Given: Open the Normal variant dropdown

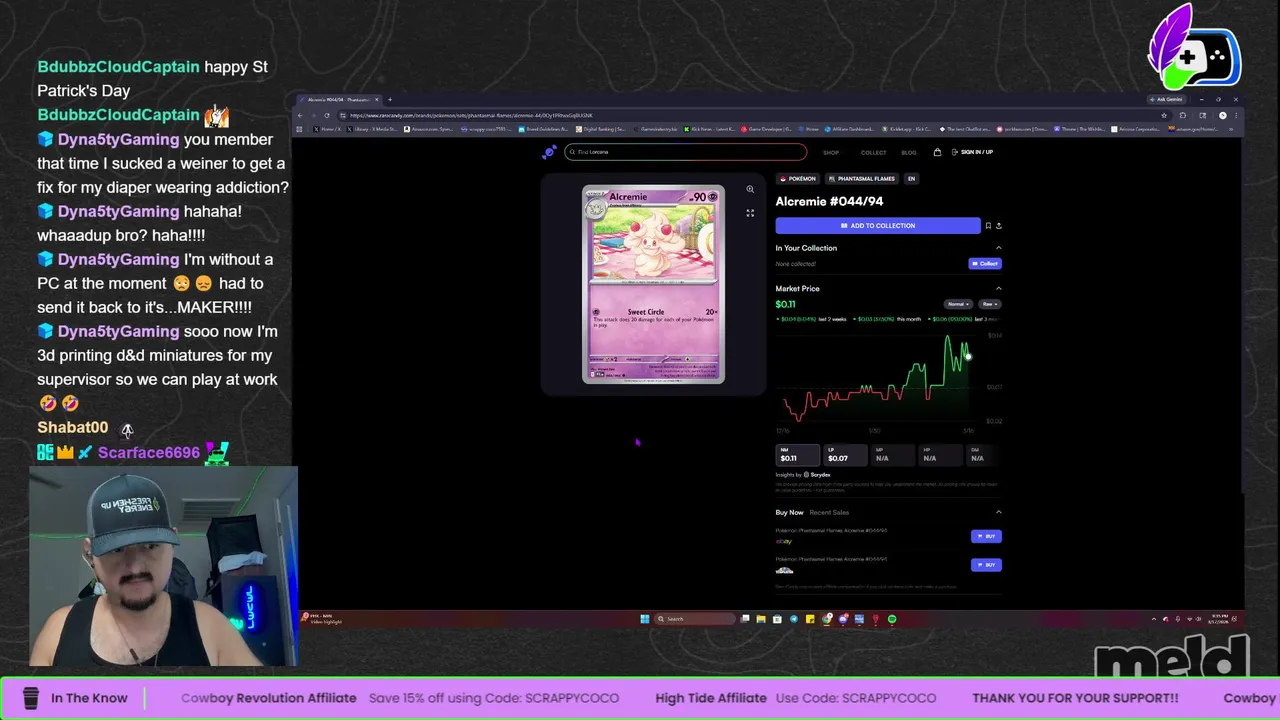Looking at the screenshot, I should [958, 304].
